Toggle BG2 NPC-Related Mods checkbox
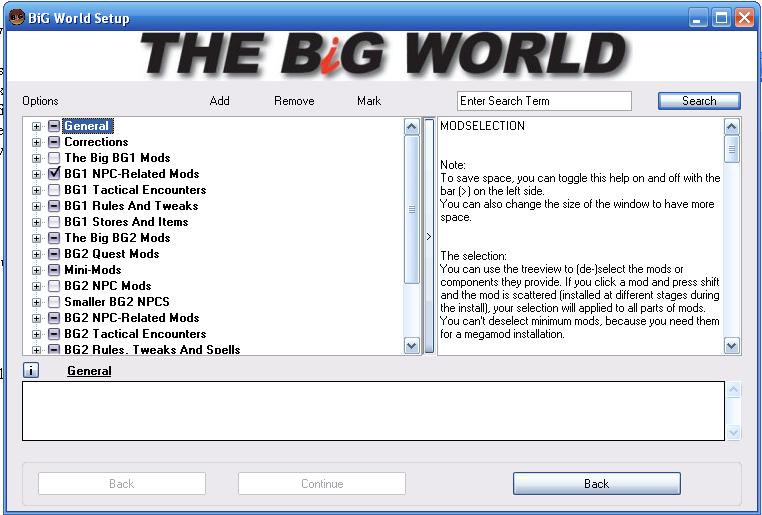The width and height of the screenshot is (762, 515). pyautogui.click(x=54, y=318)
